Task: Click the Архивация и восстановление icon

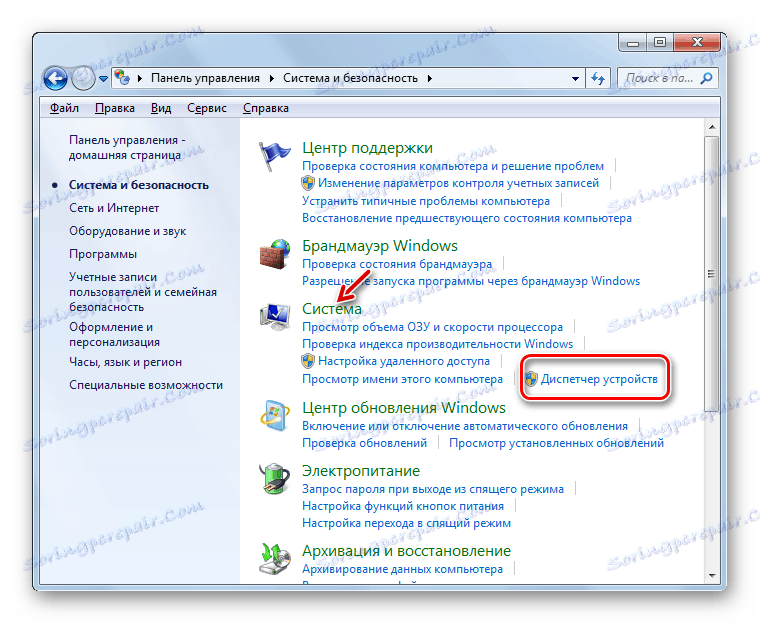Action: pyautogui.click(x=275, y=559)
